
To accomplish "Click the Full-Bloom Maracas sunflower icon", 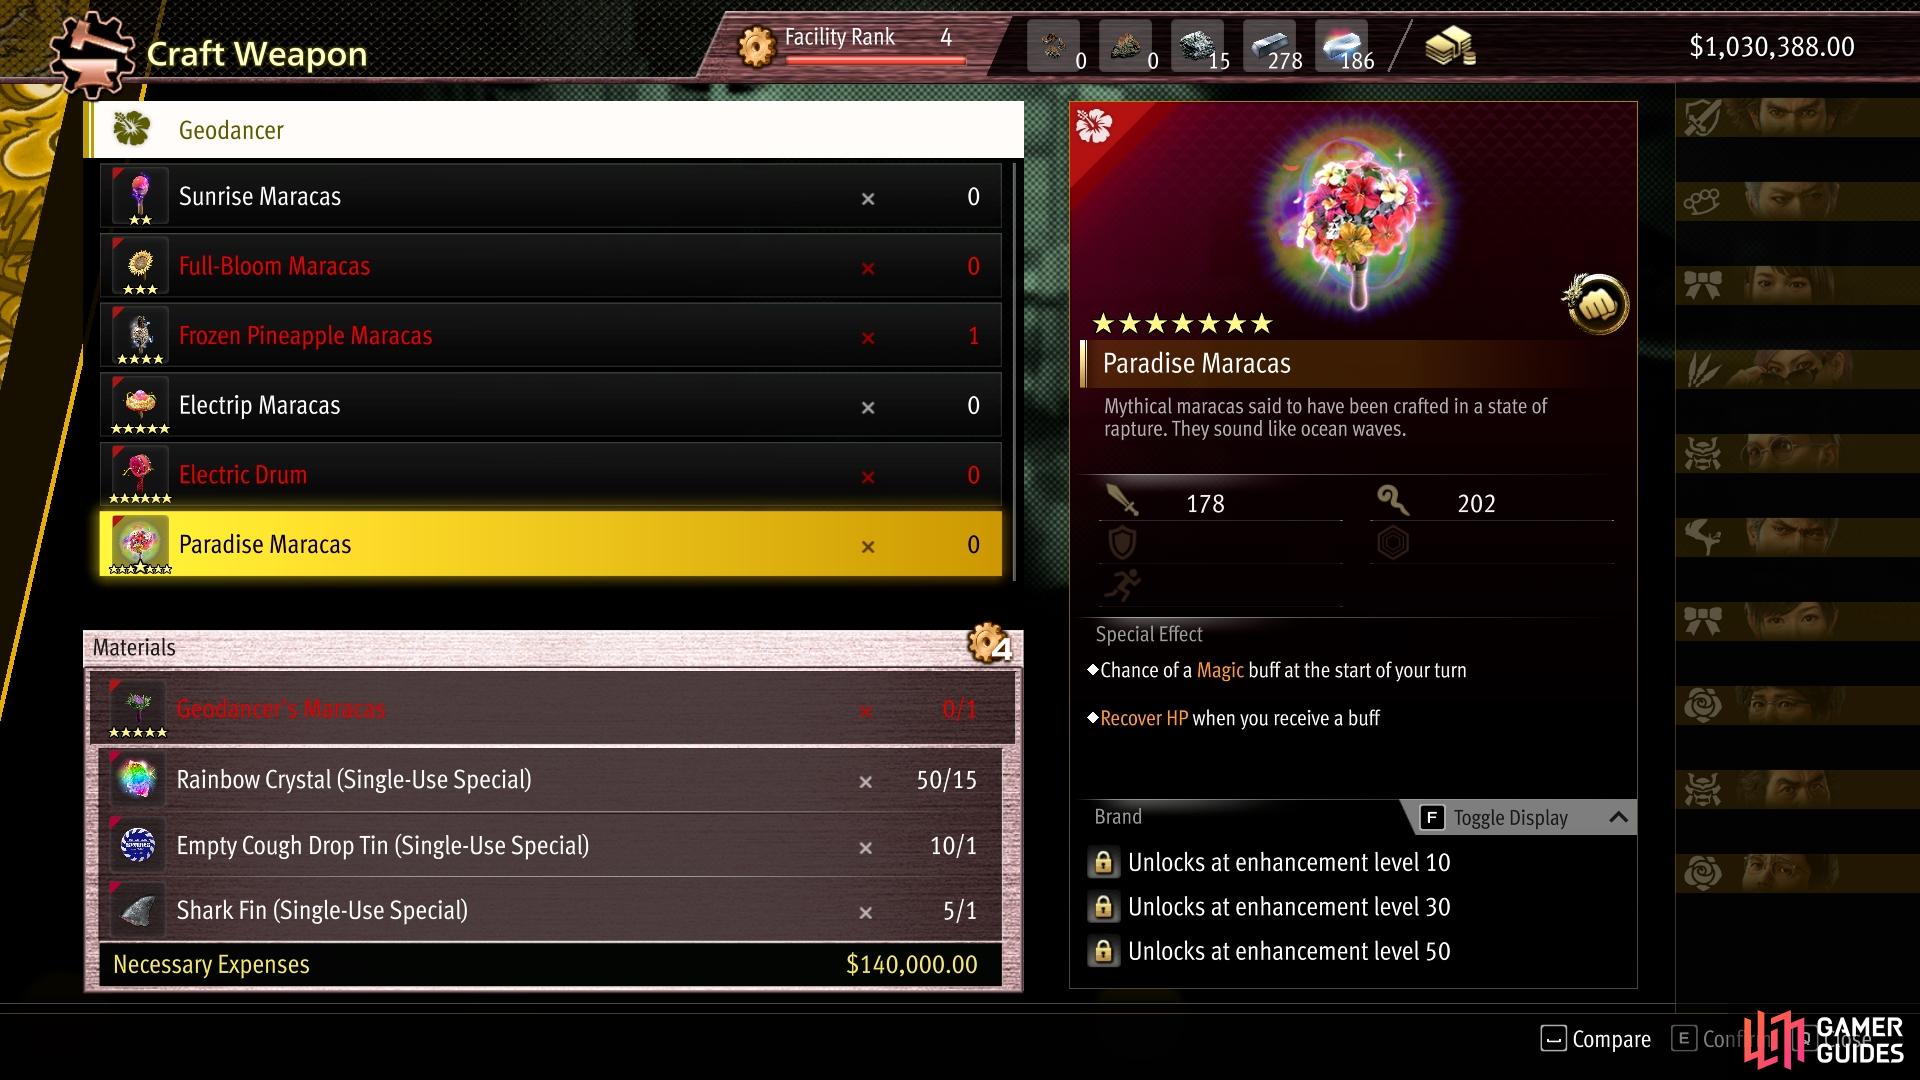I will tap(140, 266).
